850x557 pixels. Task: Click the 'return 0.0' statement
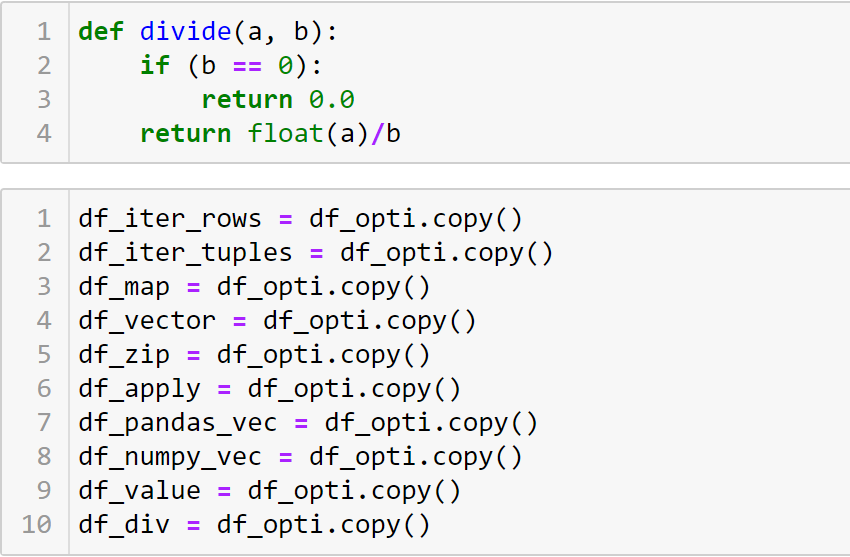278,100
